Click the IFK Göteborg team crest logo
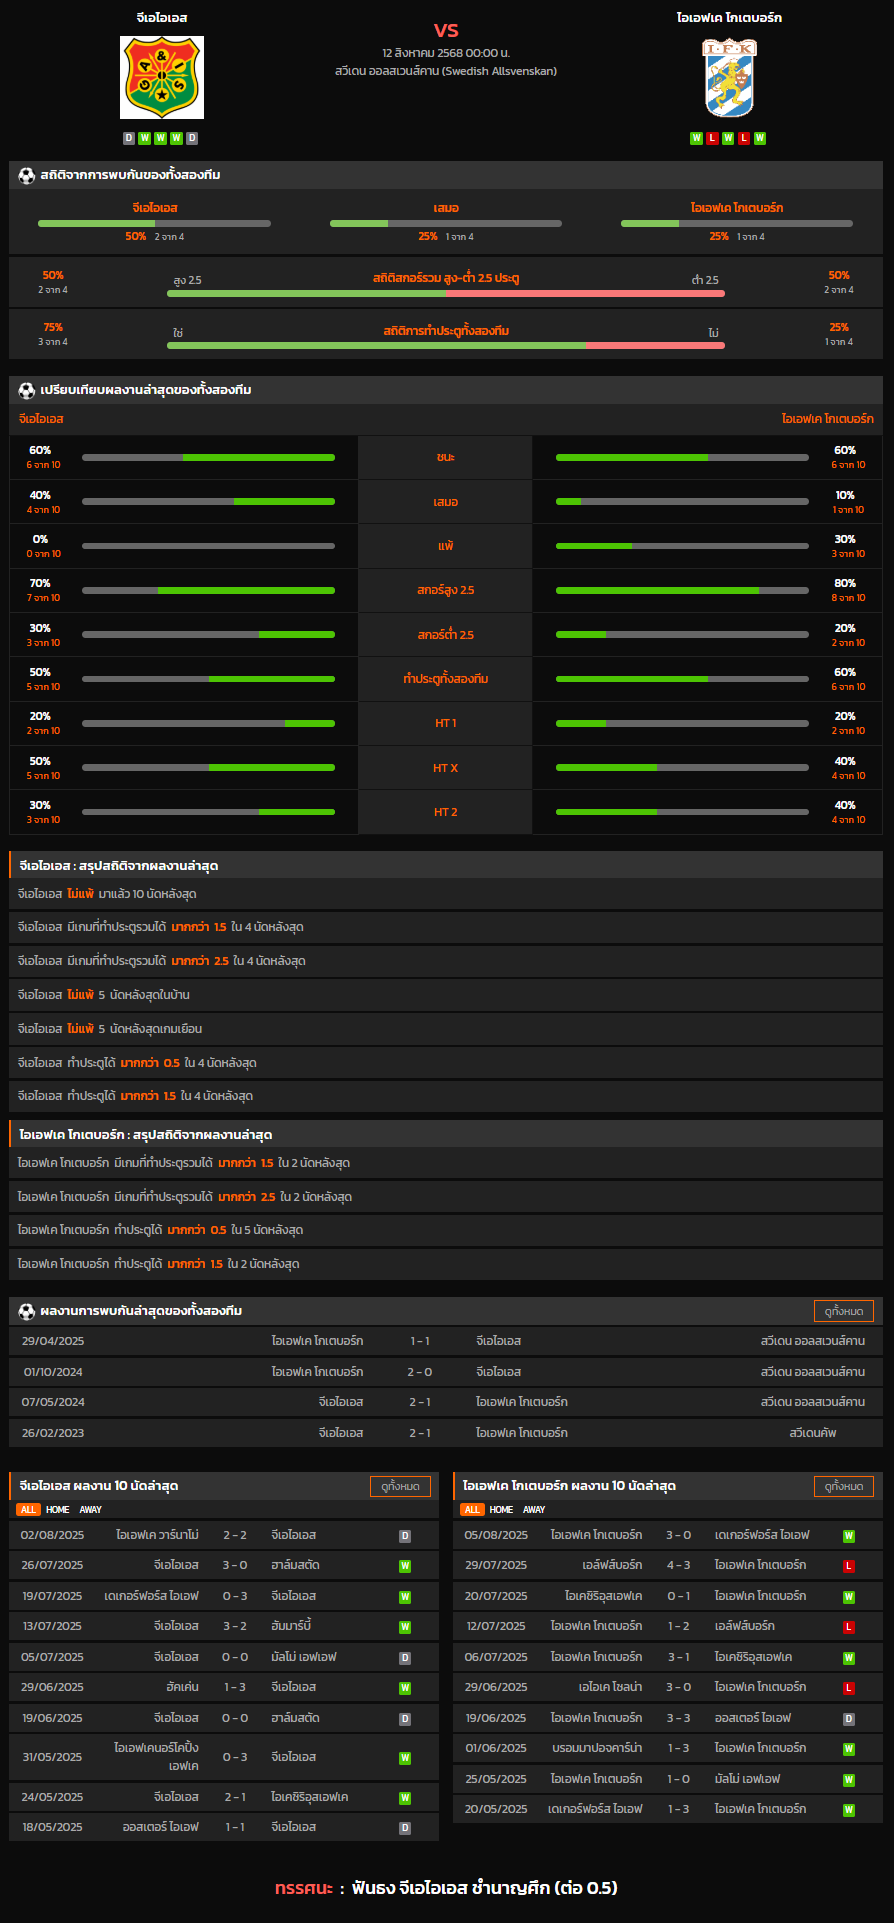The height and width of the screenshot is (1923, 894). [x=729, y=78]
